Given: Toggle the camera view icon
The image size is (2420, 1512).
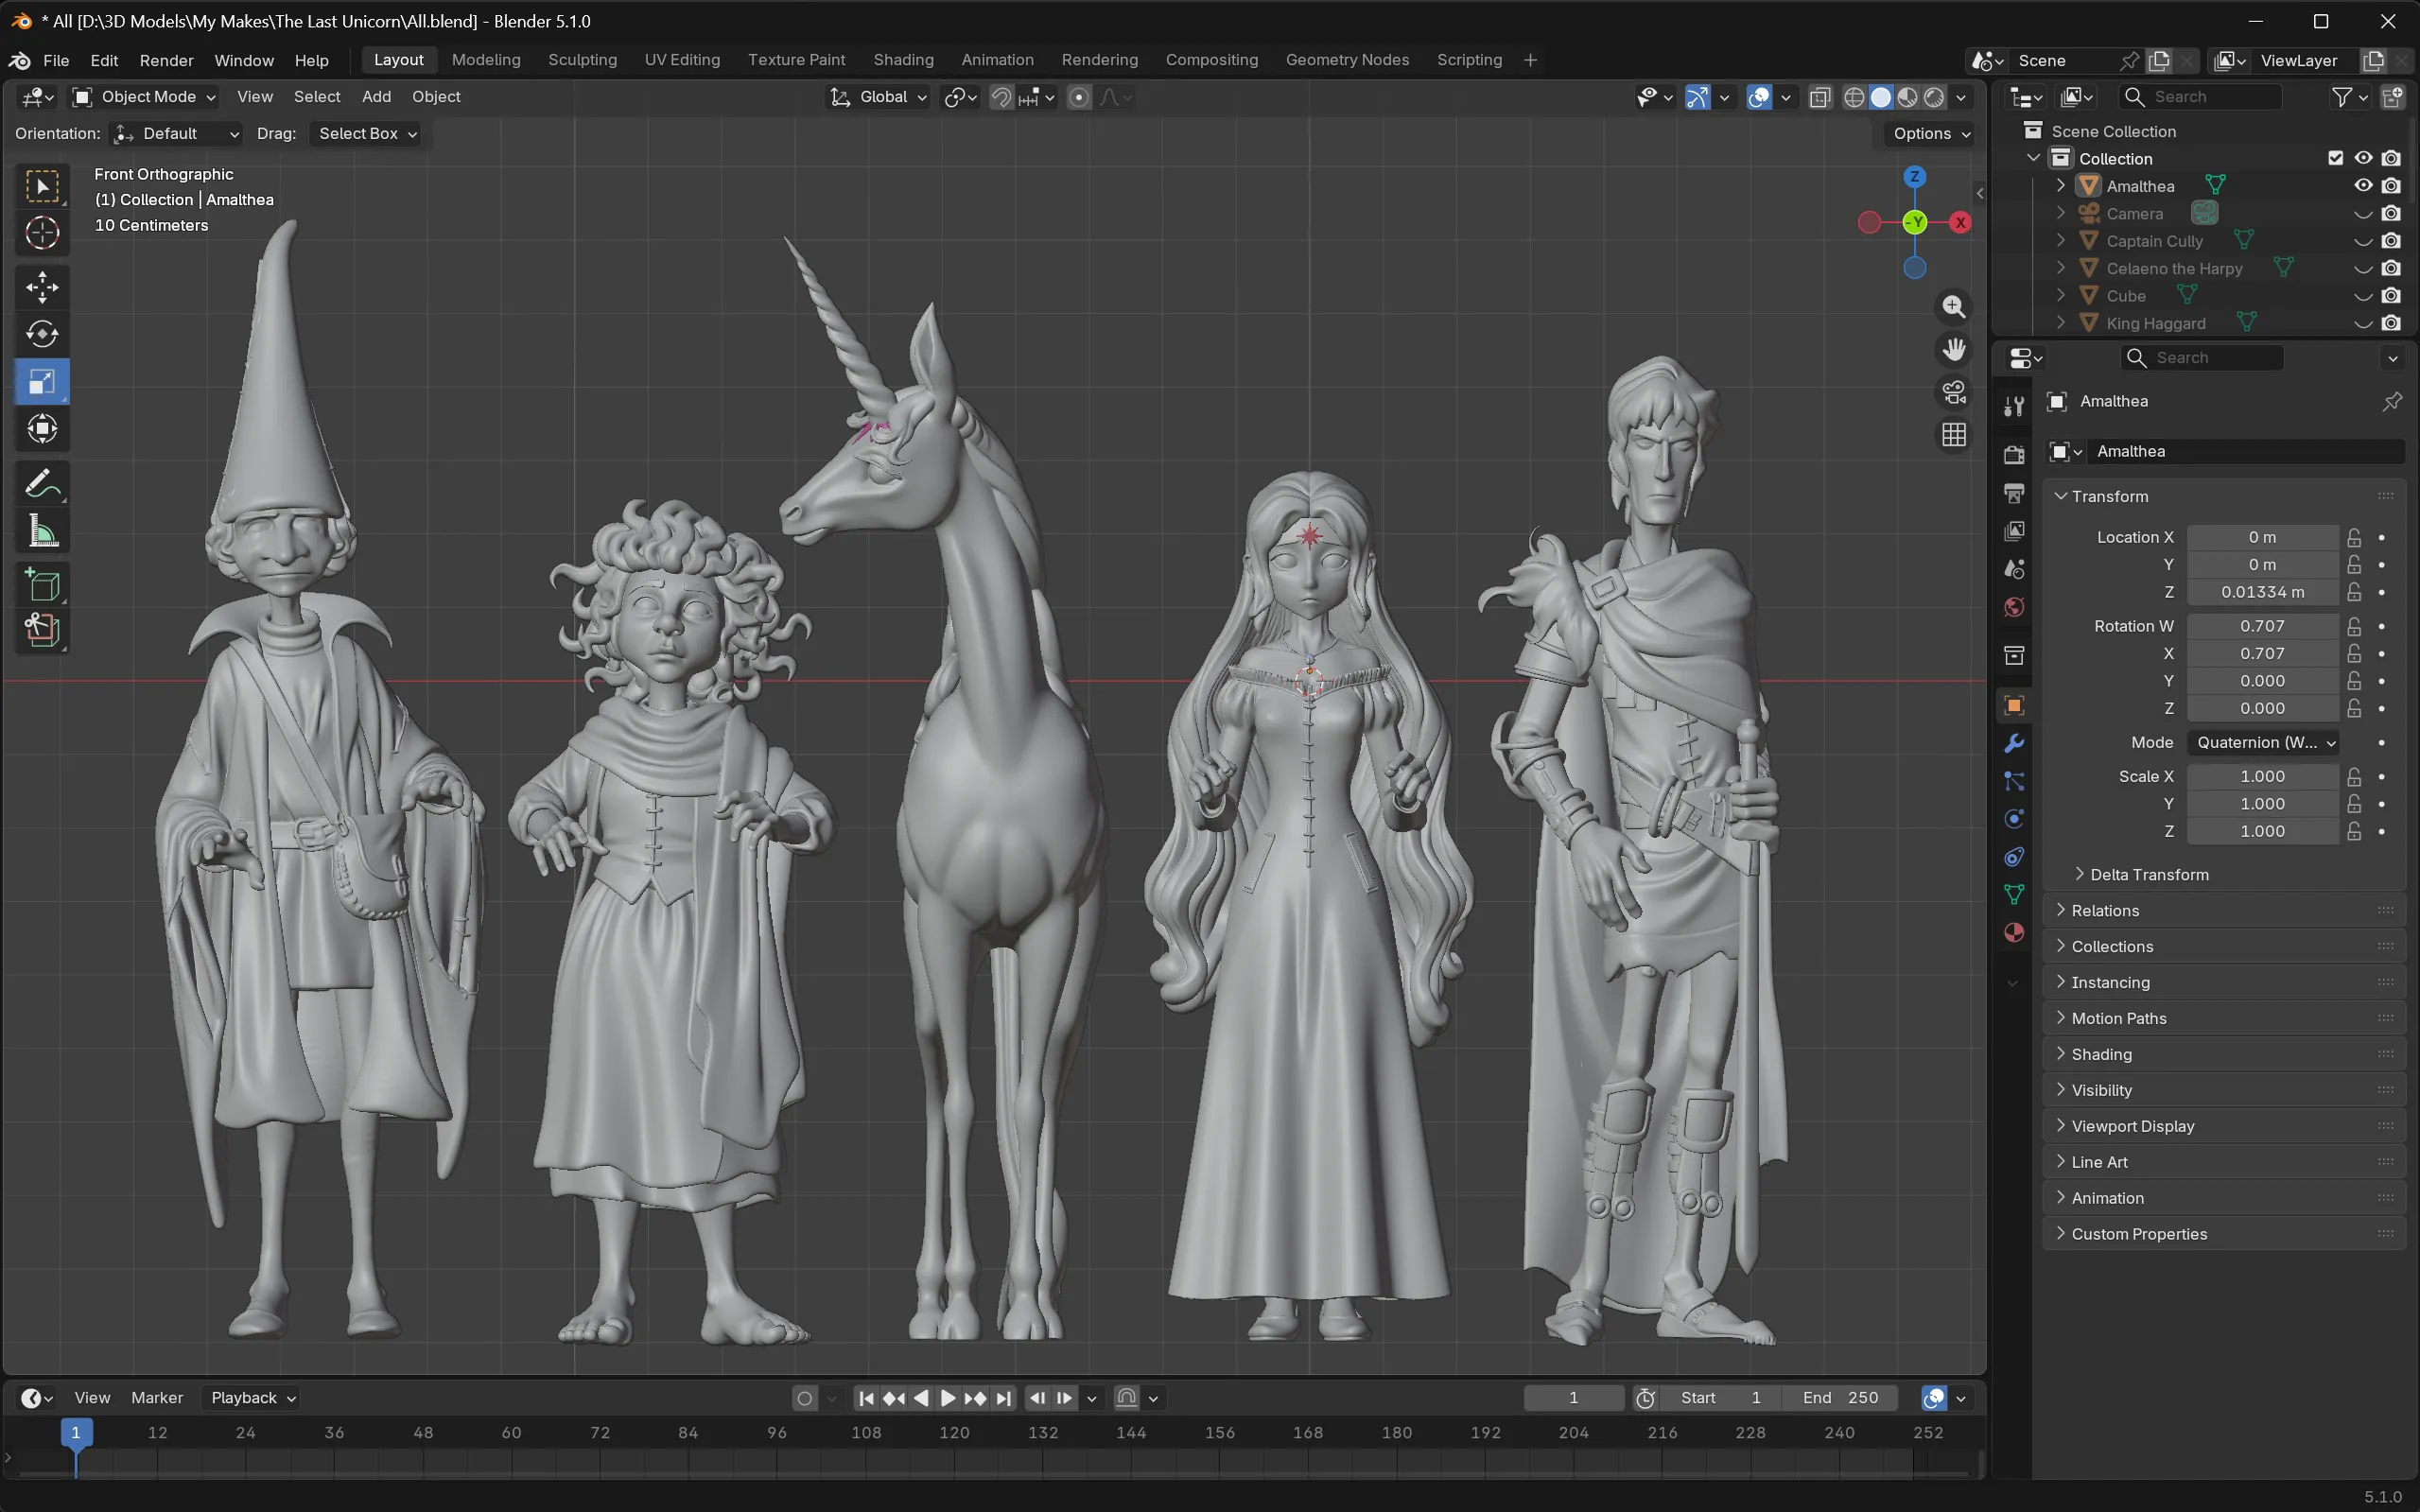Looking at the screenshot, I should (x=1954, y=392).
